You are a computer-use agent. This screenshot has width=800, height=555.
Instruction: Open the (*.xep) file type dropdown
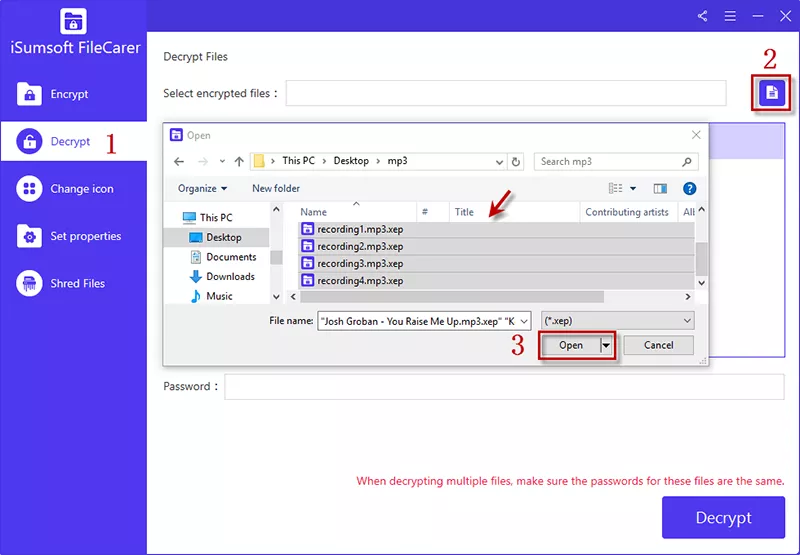coord(617,320)
